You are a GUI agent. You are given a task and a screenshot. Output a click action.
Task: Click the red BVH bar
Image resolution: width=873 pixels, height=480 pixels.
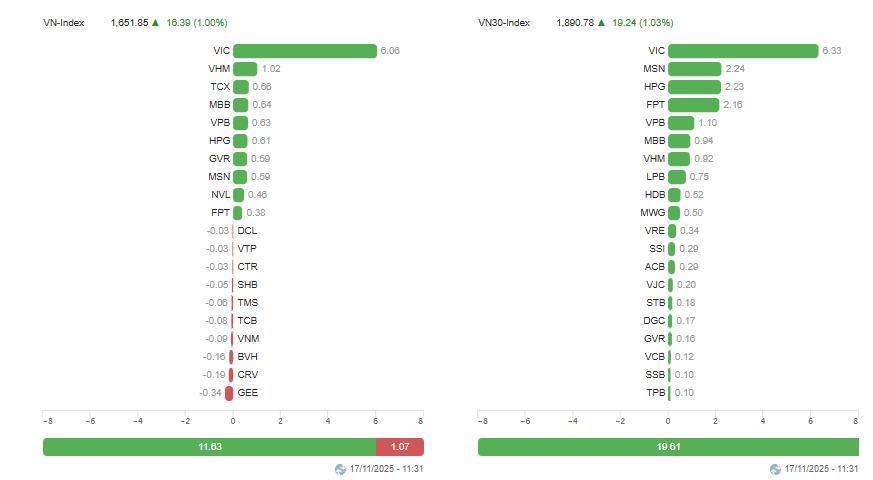tap(231, 357)
